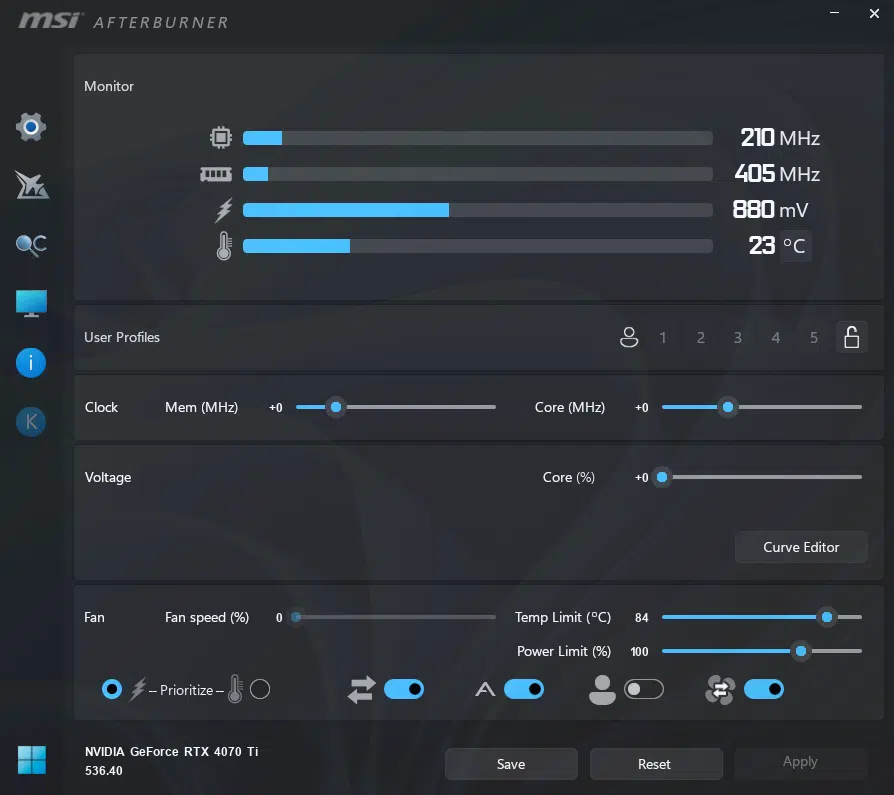This screenshot has height=795, width=894.
Task: Click the 23 °C temperature bar
Action: (x=478, y=246)
